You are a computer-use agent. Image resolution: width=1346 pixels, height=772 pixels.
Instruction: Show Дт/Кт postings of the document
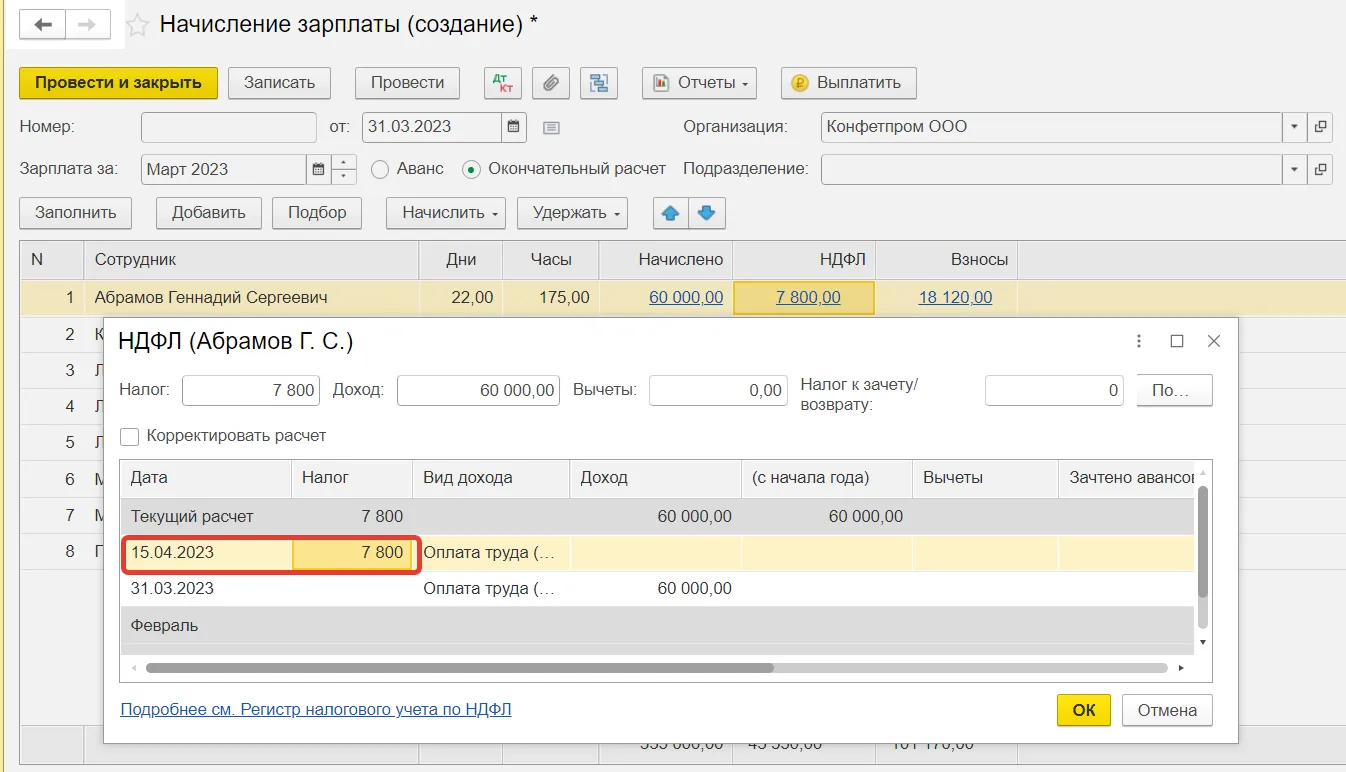(x=503, y=83)
